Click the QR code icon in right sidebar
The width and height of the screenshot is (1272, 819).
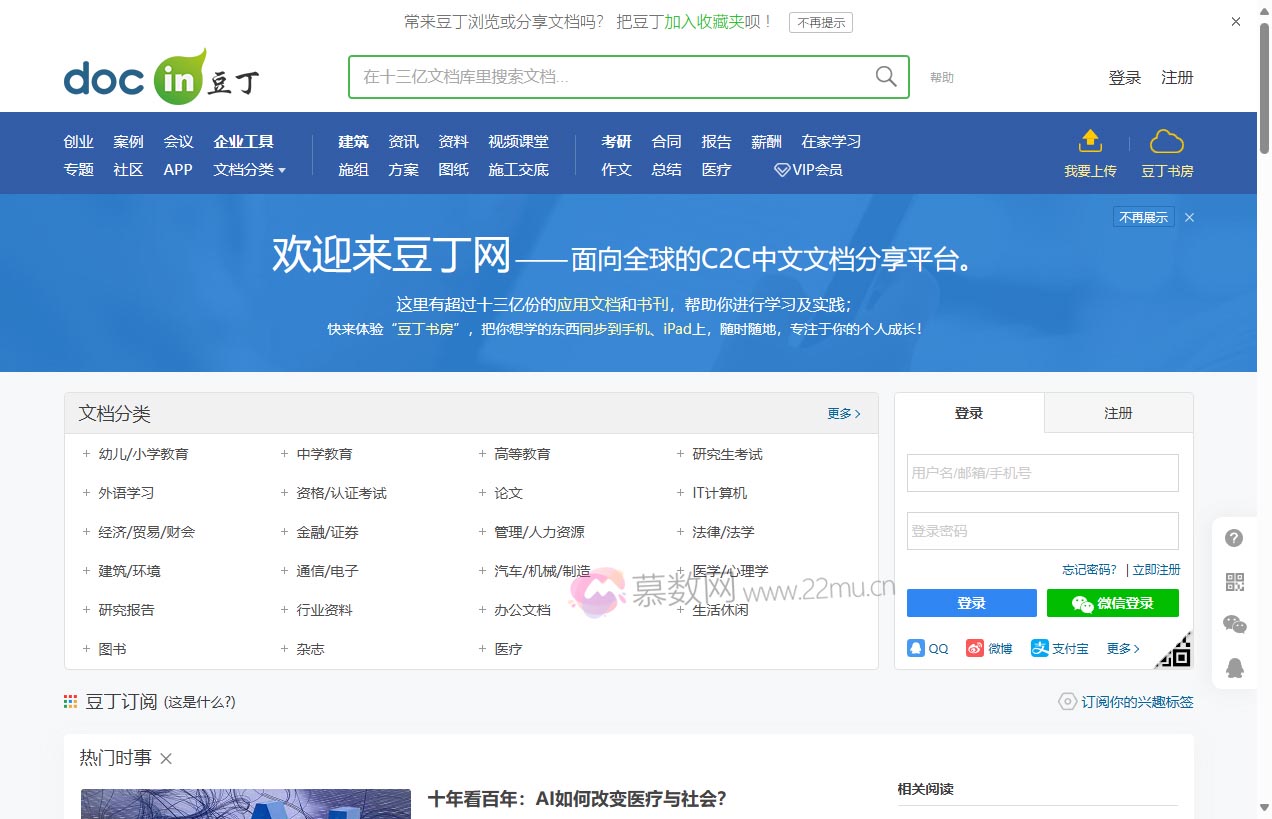pos(1235,581)
